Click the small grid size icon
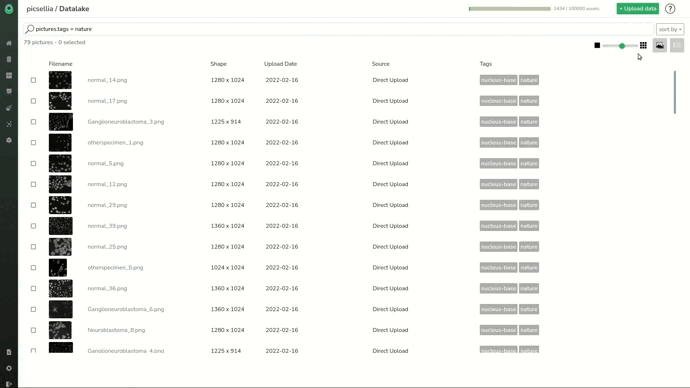Screen dimensions: 690x388 [x=643, y=45]
